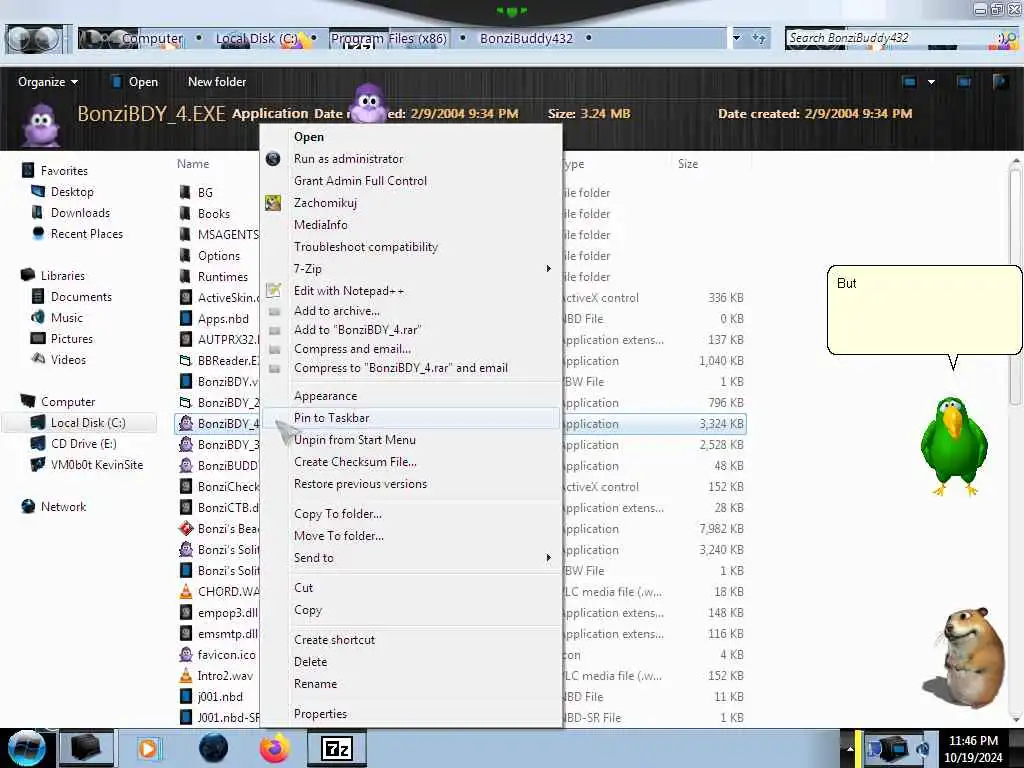This screenshot has height=768, width=1024.
Task: Open the view options dropdown arrow
Action: (x=931, y=82)
